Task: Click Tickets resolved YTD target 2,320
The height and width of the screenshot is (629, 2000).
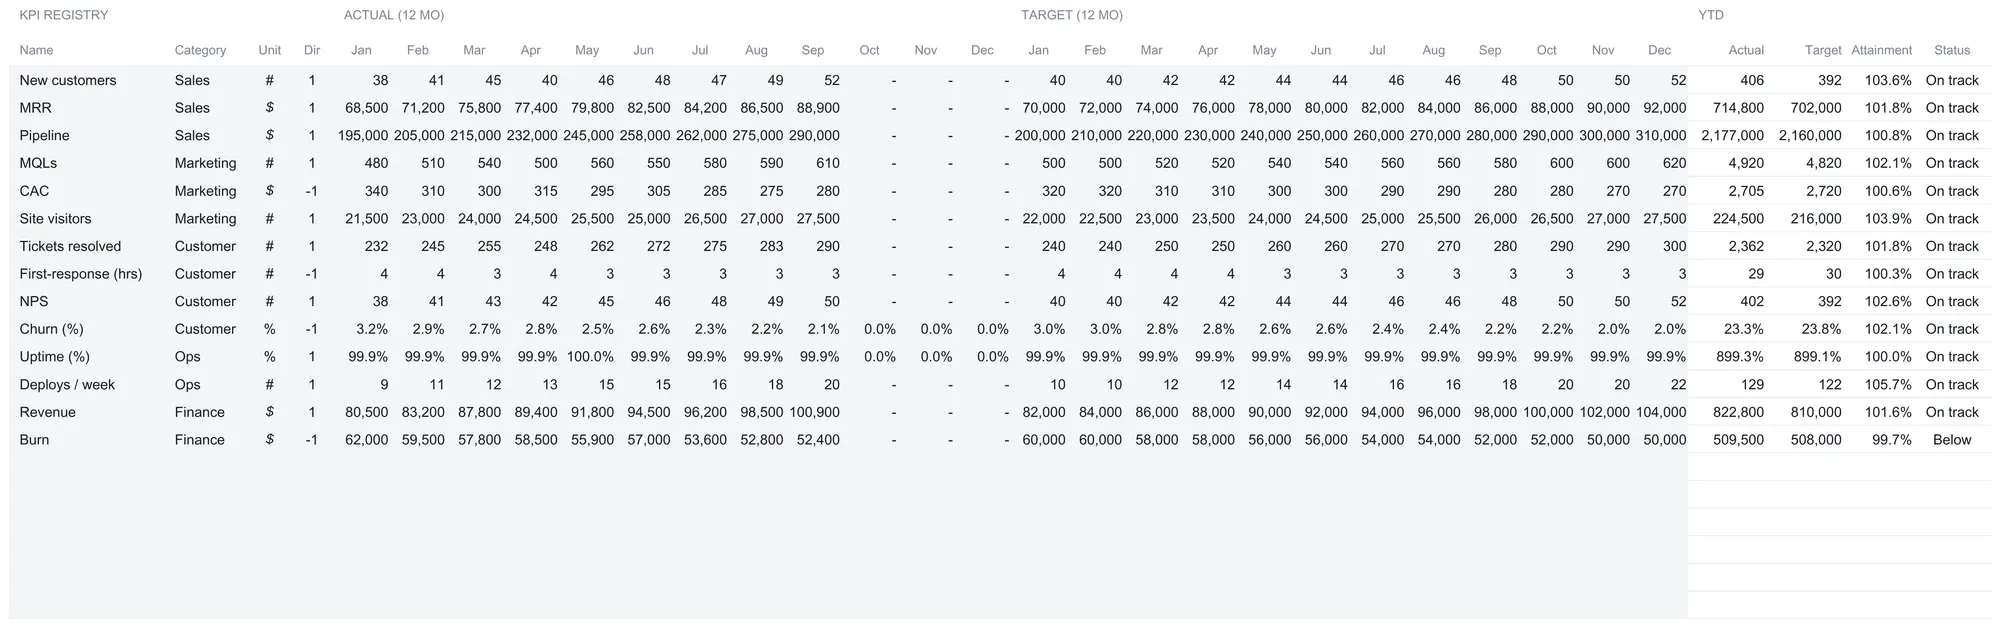Action: 1823,246
